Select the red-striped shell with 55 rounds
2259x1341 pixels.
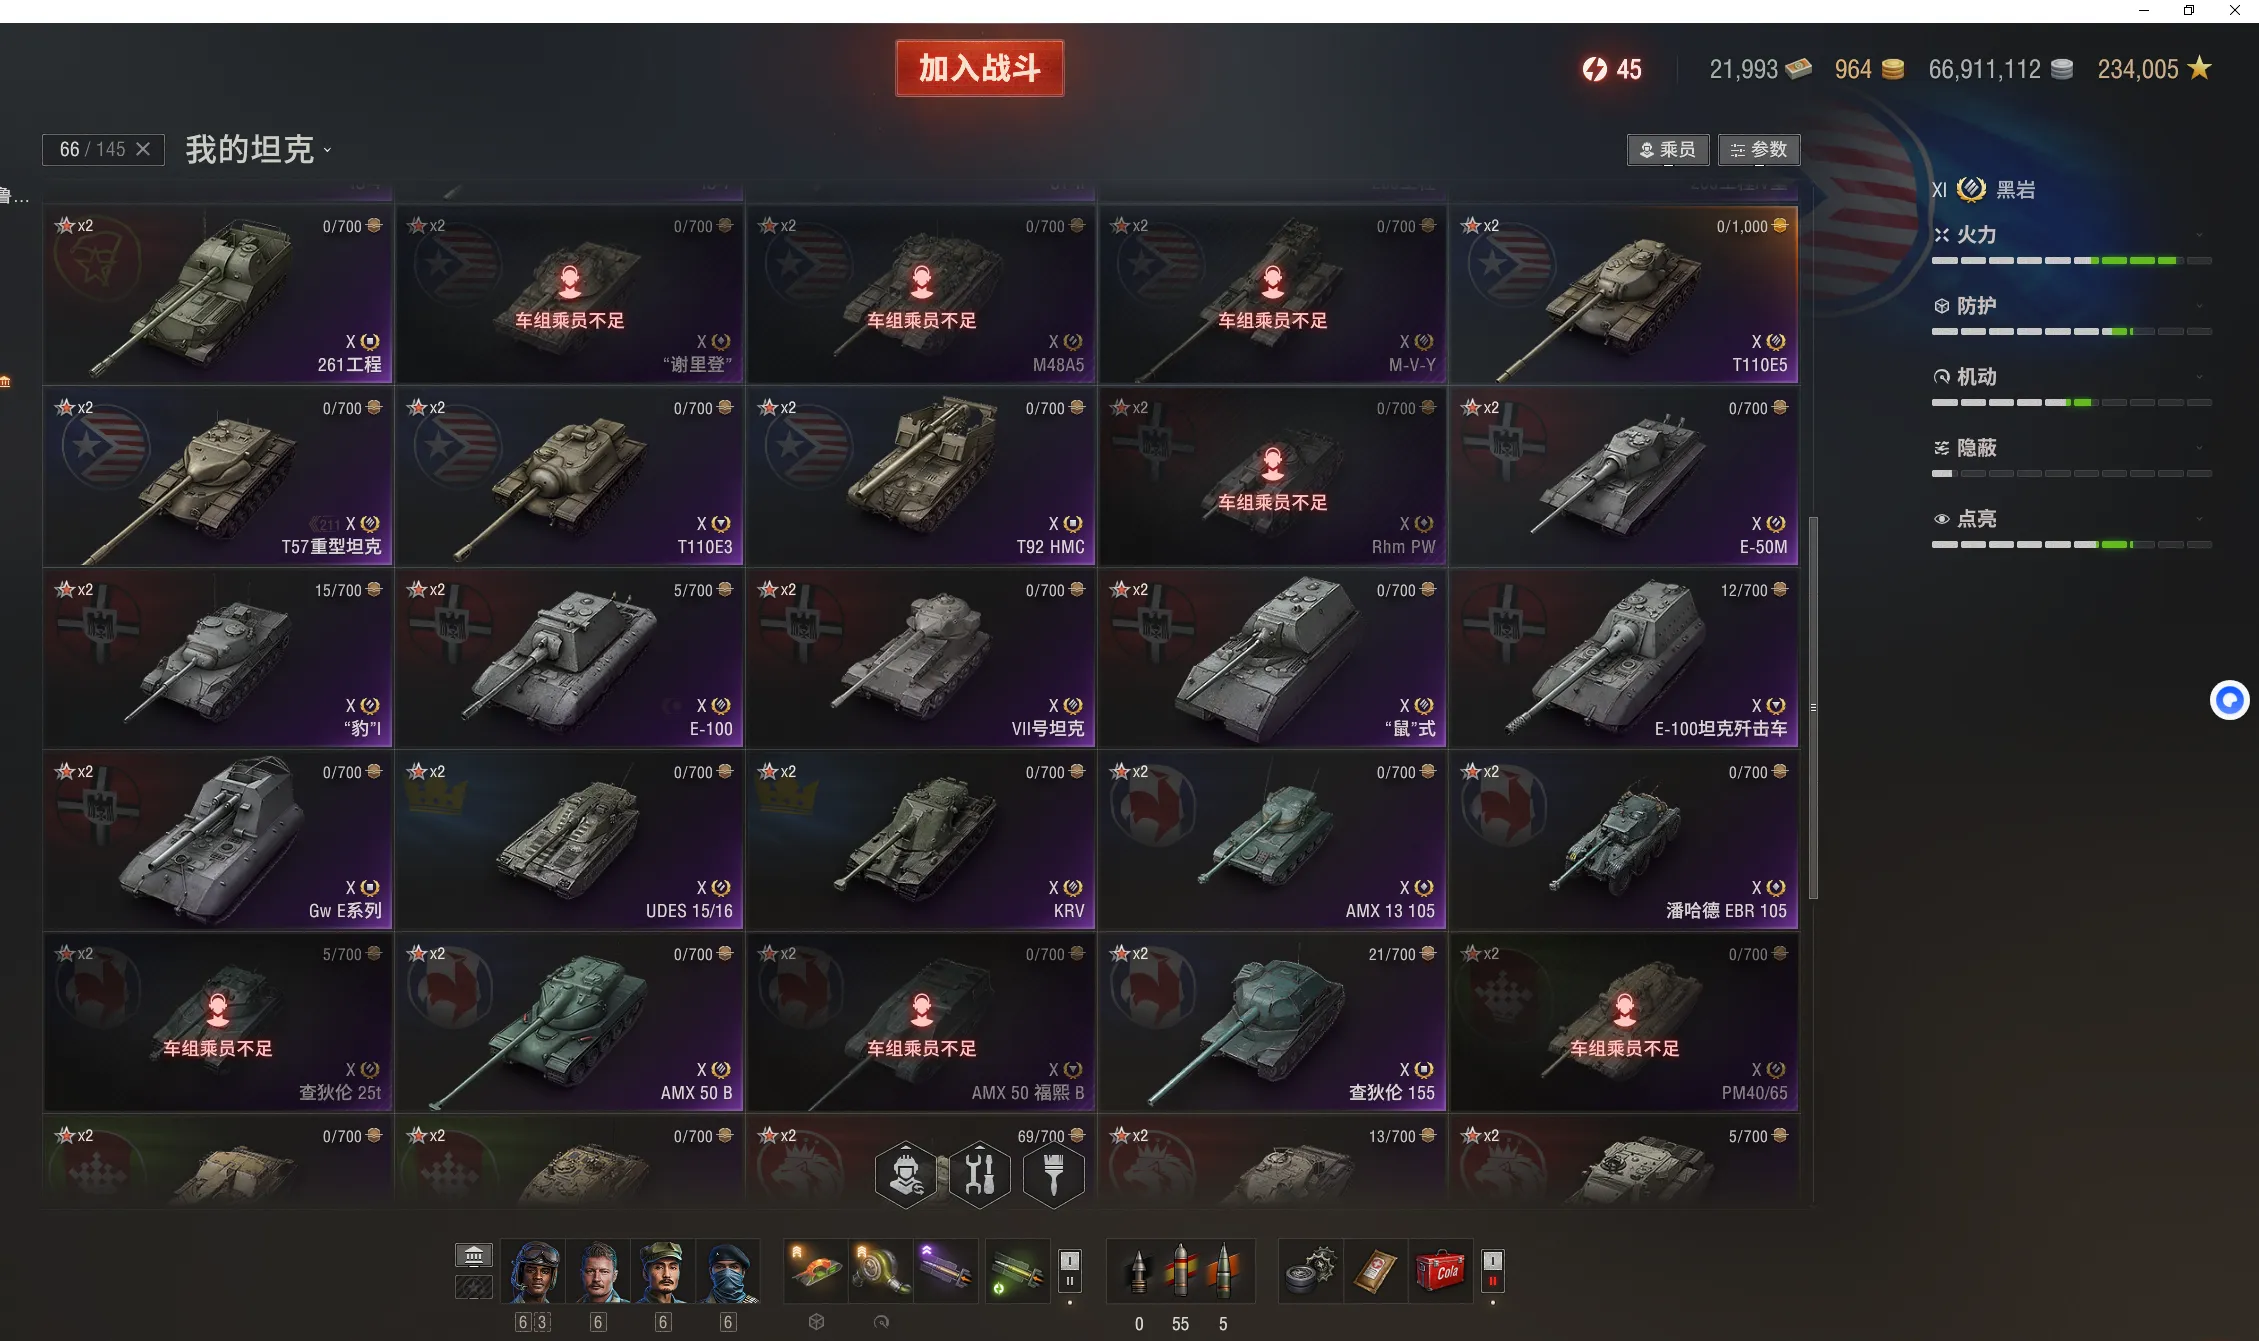click(x=1181, y=1271)
